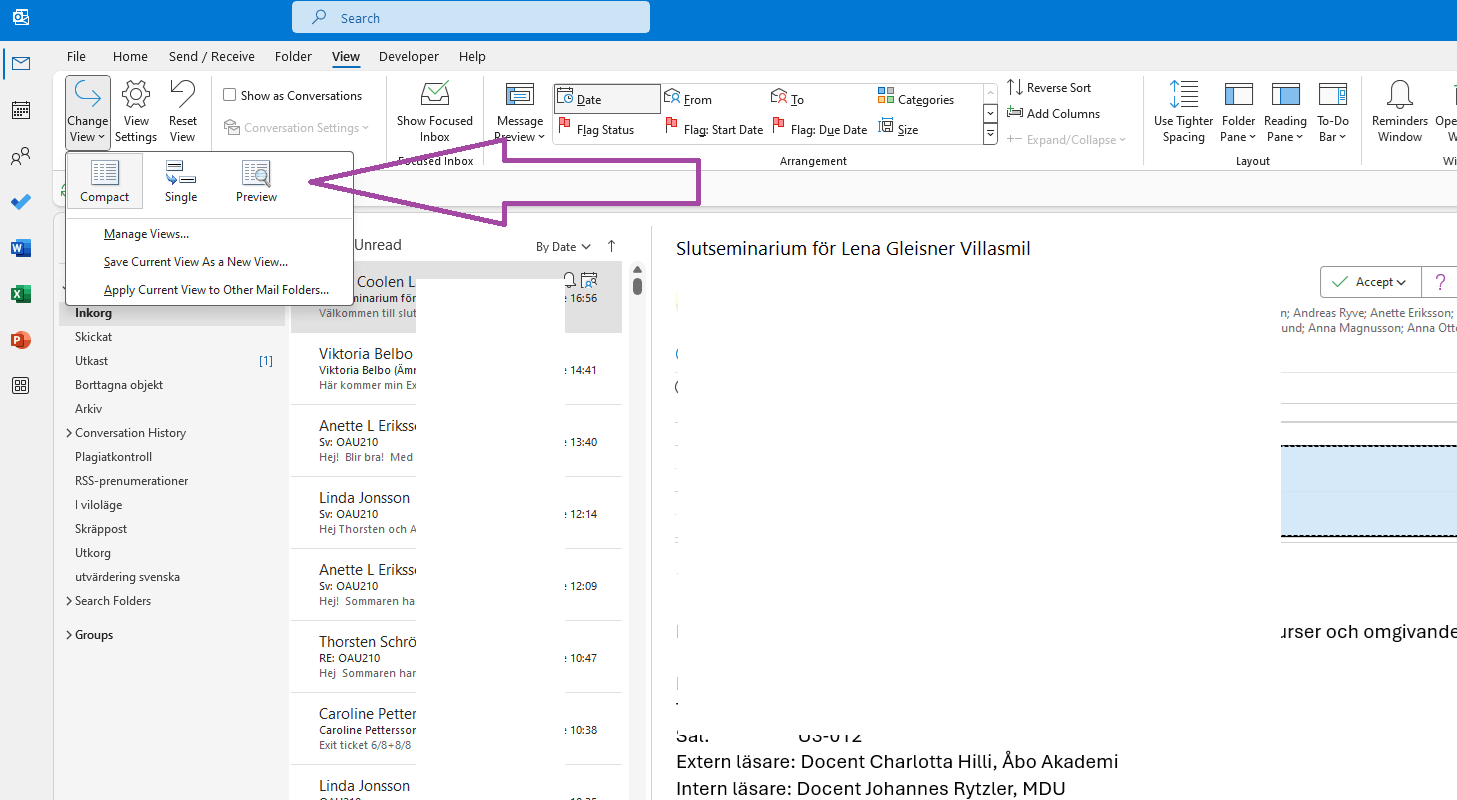This screenshot has width=1457, height=800.
Task: Open the Reminders Window
Action: (x=1398, y=110)
